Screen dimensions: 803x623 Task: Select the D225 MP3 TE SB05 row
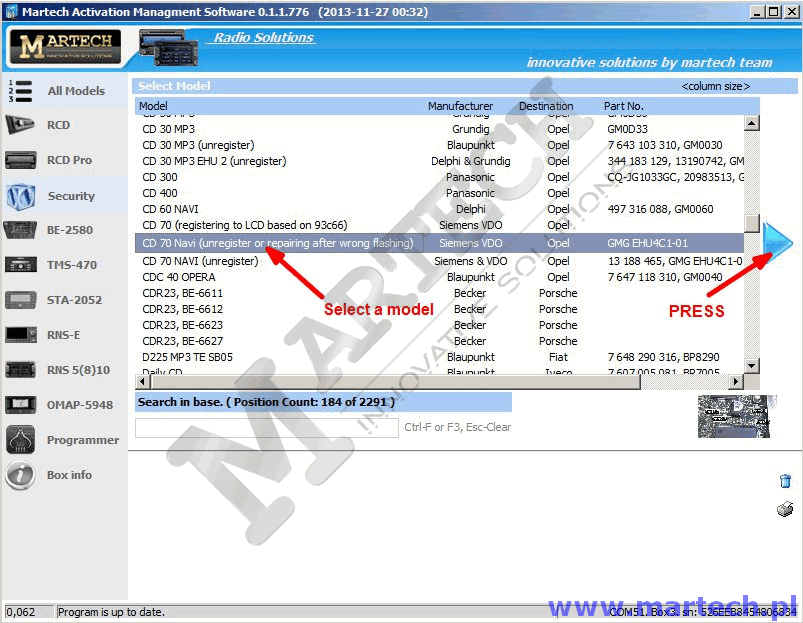click(x=439, y=357)
